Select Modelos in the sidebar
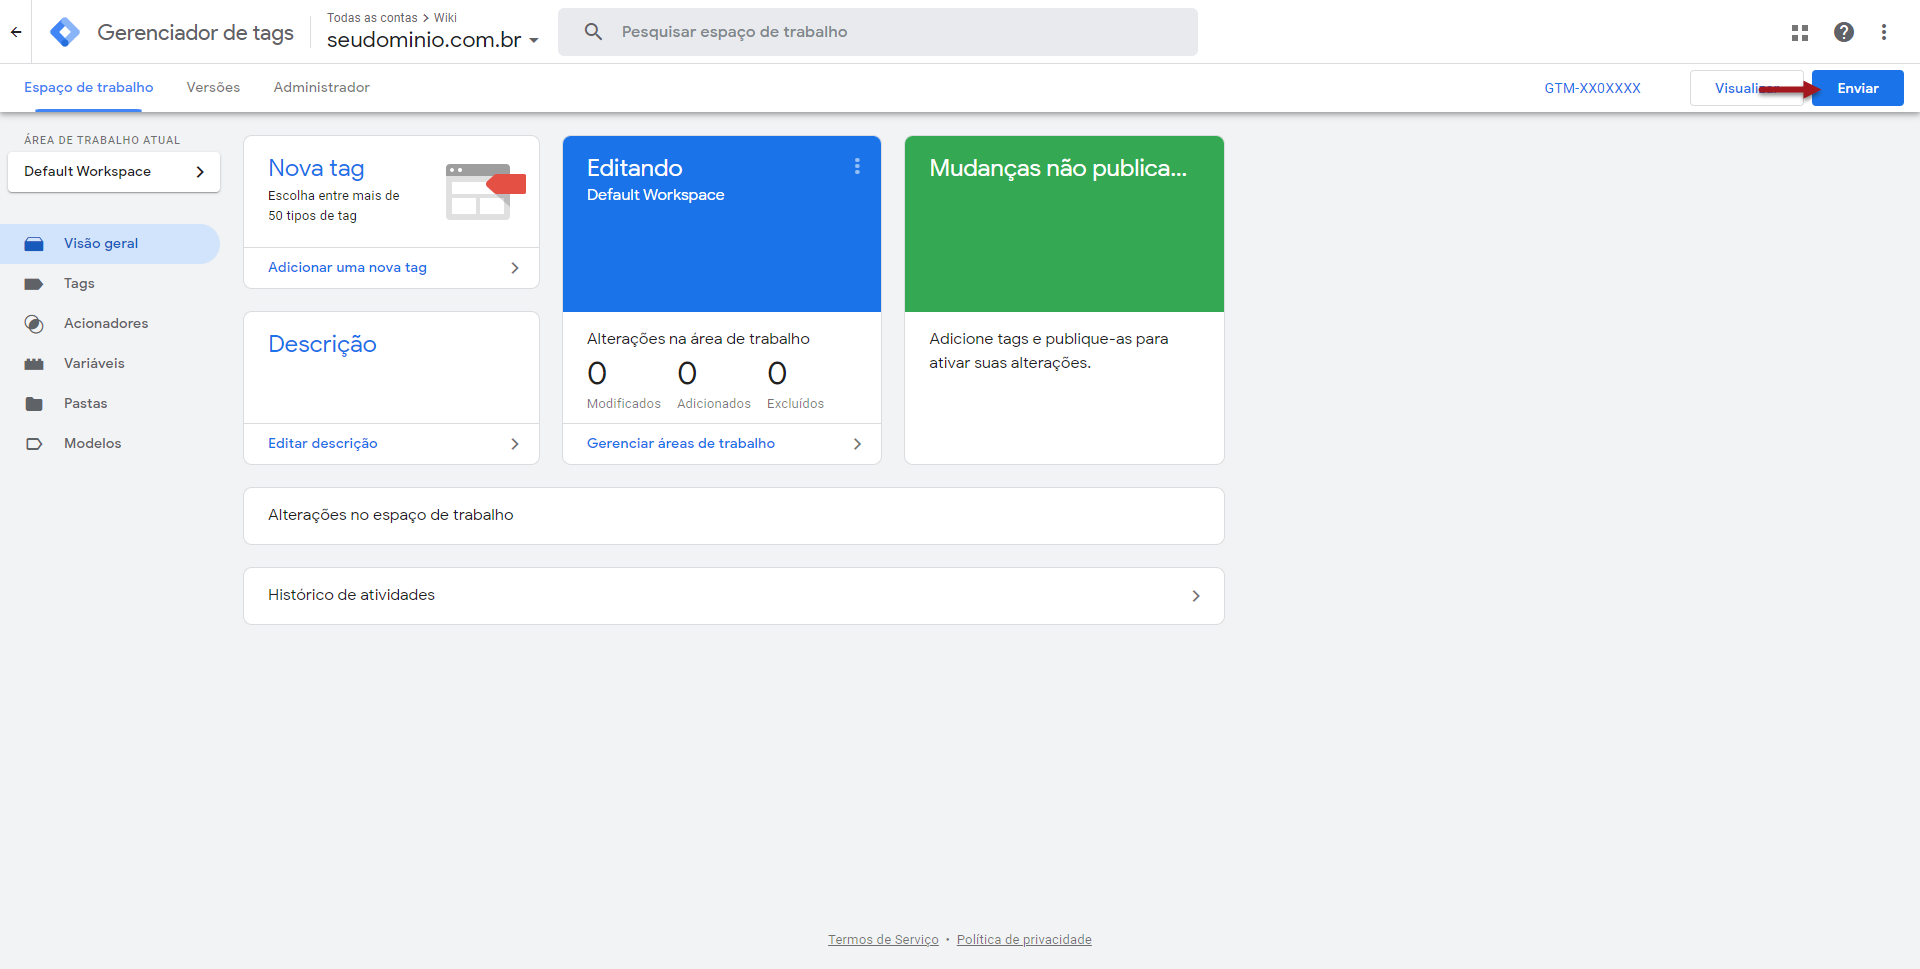This screenshot has width=1920, height=969. pyautogui.click(x=92, y=444)
